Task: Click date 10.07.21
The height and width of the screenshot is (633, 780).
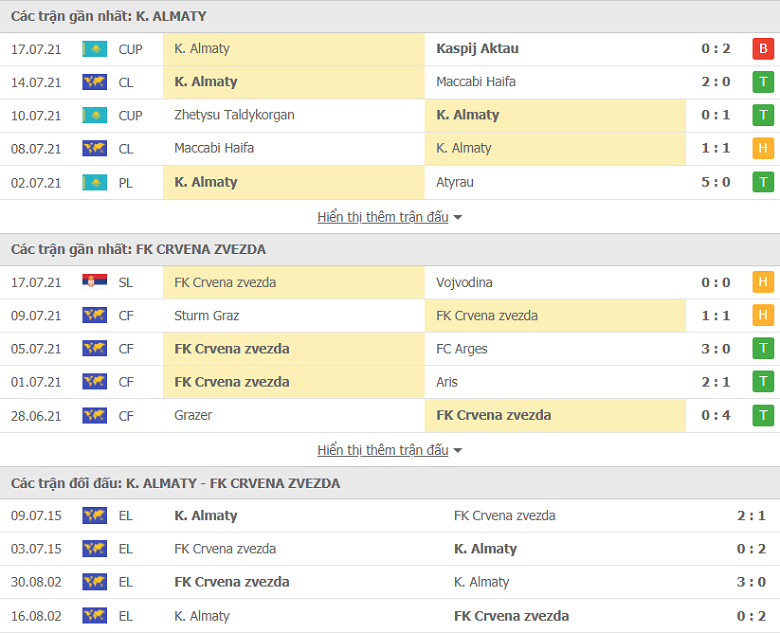Action: tap(36, 115)
